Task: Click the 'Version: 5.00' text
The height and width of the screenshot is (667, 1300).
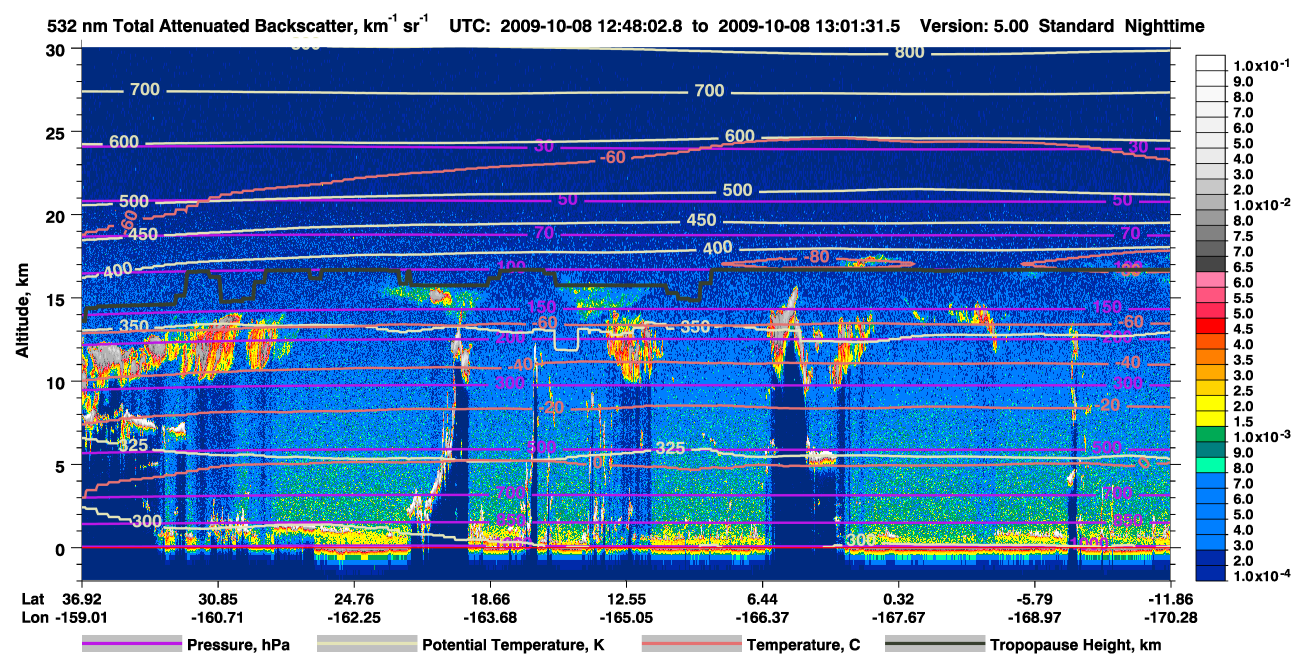Action: (x=972, y=26)
